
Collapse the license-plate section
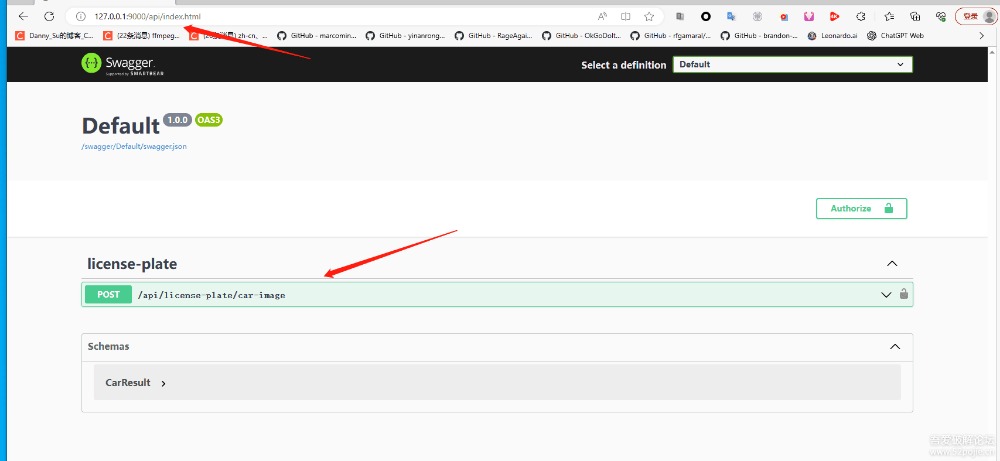click(x=892, y=264)
